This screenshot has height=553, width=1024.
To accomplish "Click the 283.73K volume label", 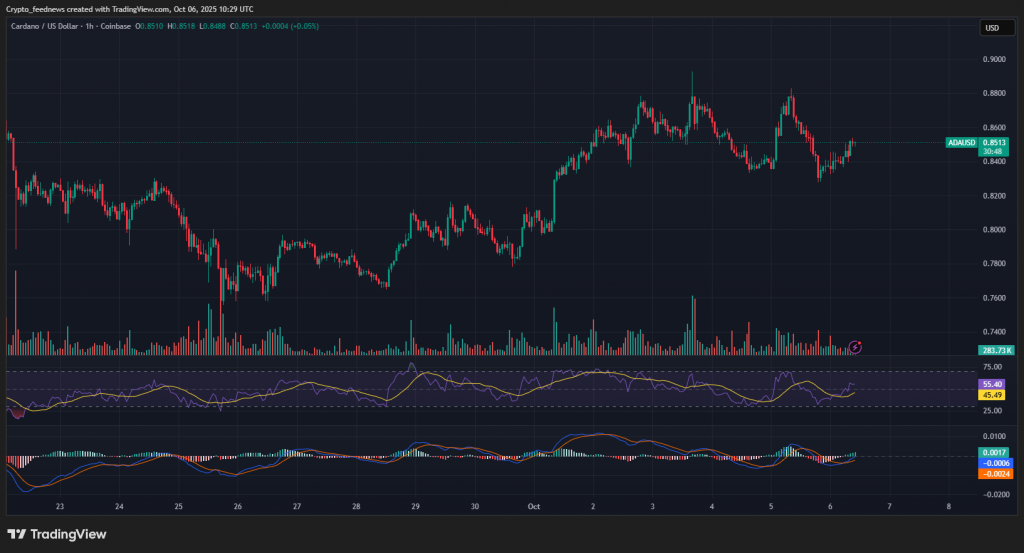I will (x=995, y=350).
